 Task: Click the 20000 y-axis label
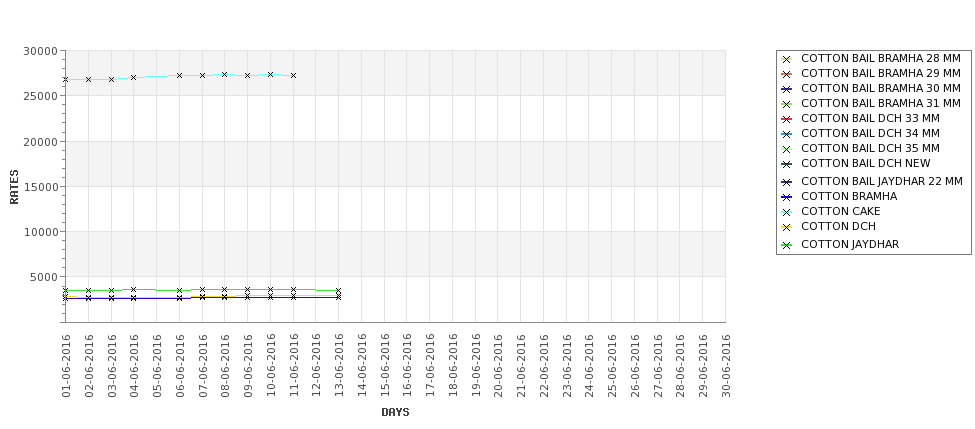point(40,142)
